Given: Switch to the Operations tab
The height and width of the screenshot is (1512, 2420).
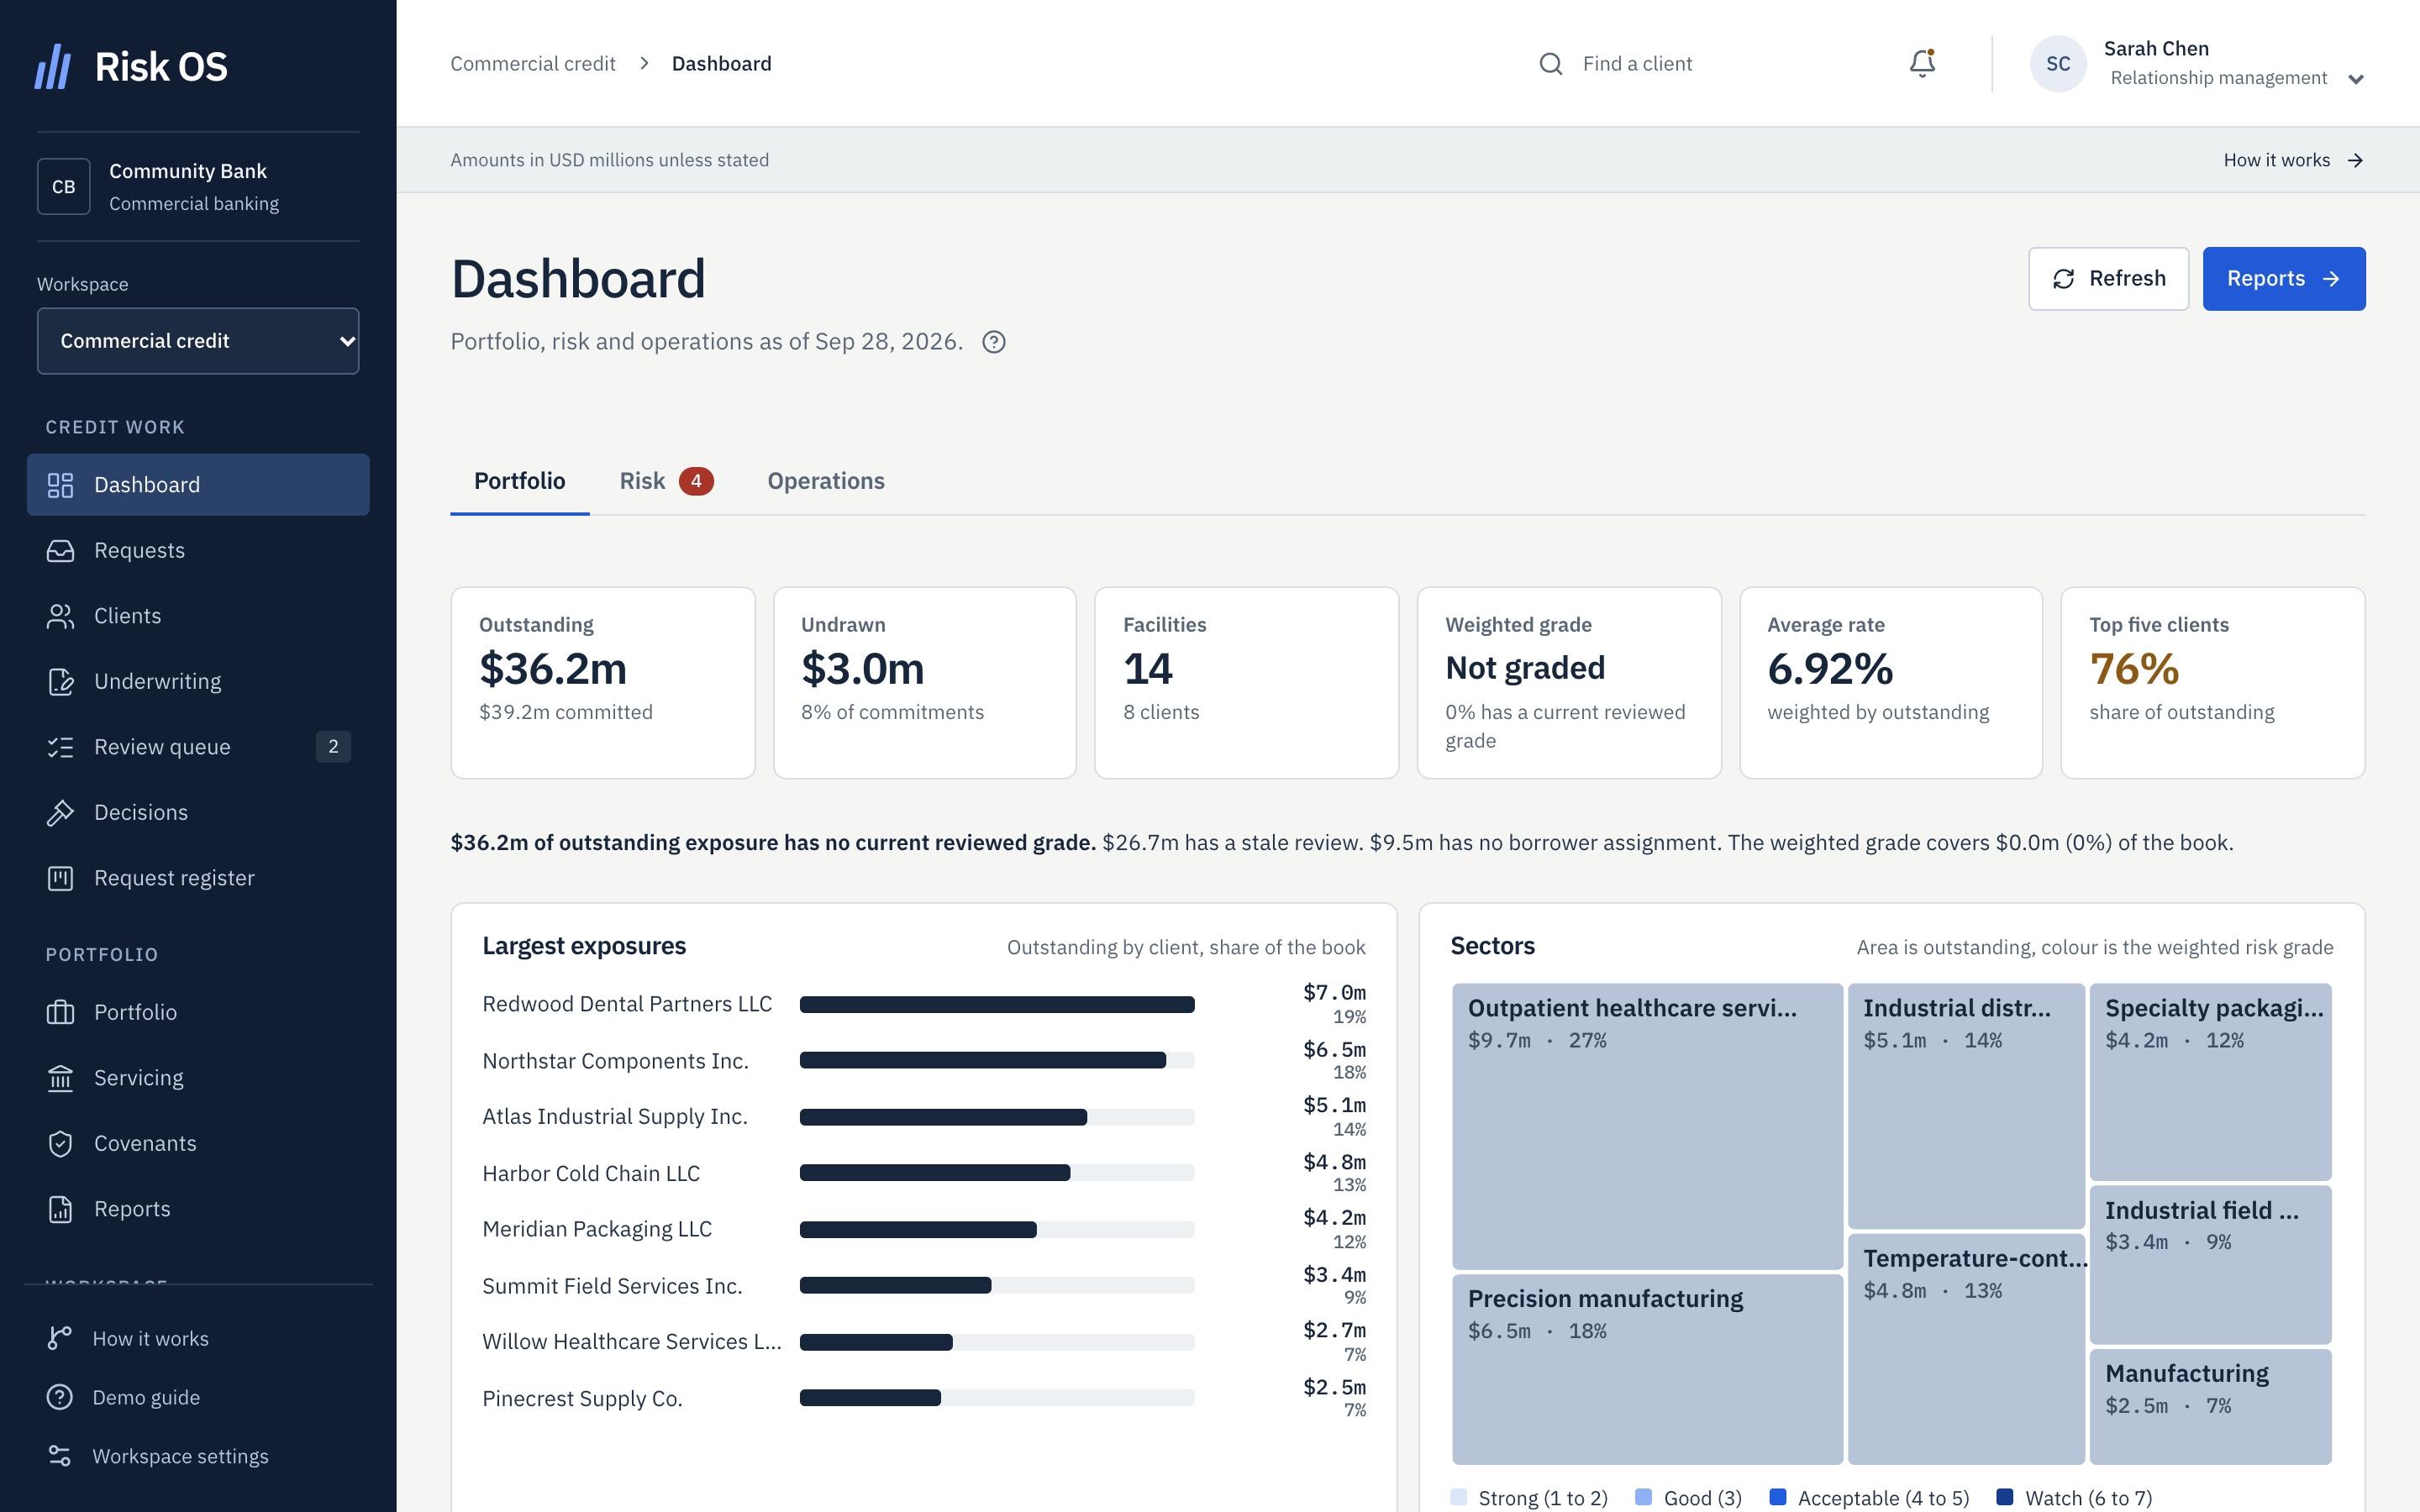Looking at the screenshot, I should click(826, 481).
